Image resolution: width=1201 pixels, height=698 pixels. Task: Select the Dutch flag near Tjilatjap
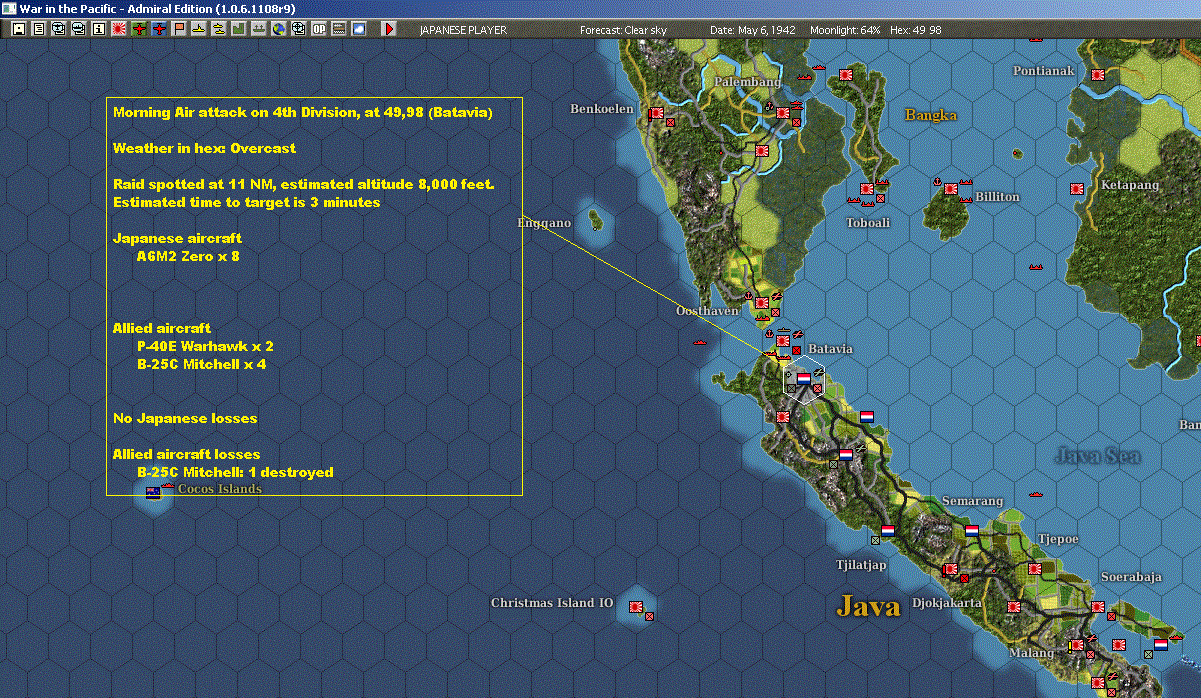[x=887, y=530]
